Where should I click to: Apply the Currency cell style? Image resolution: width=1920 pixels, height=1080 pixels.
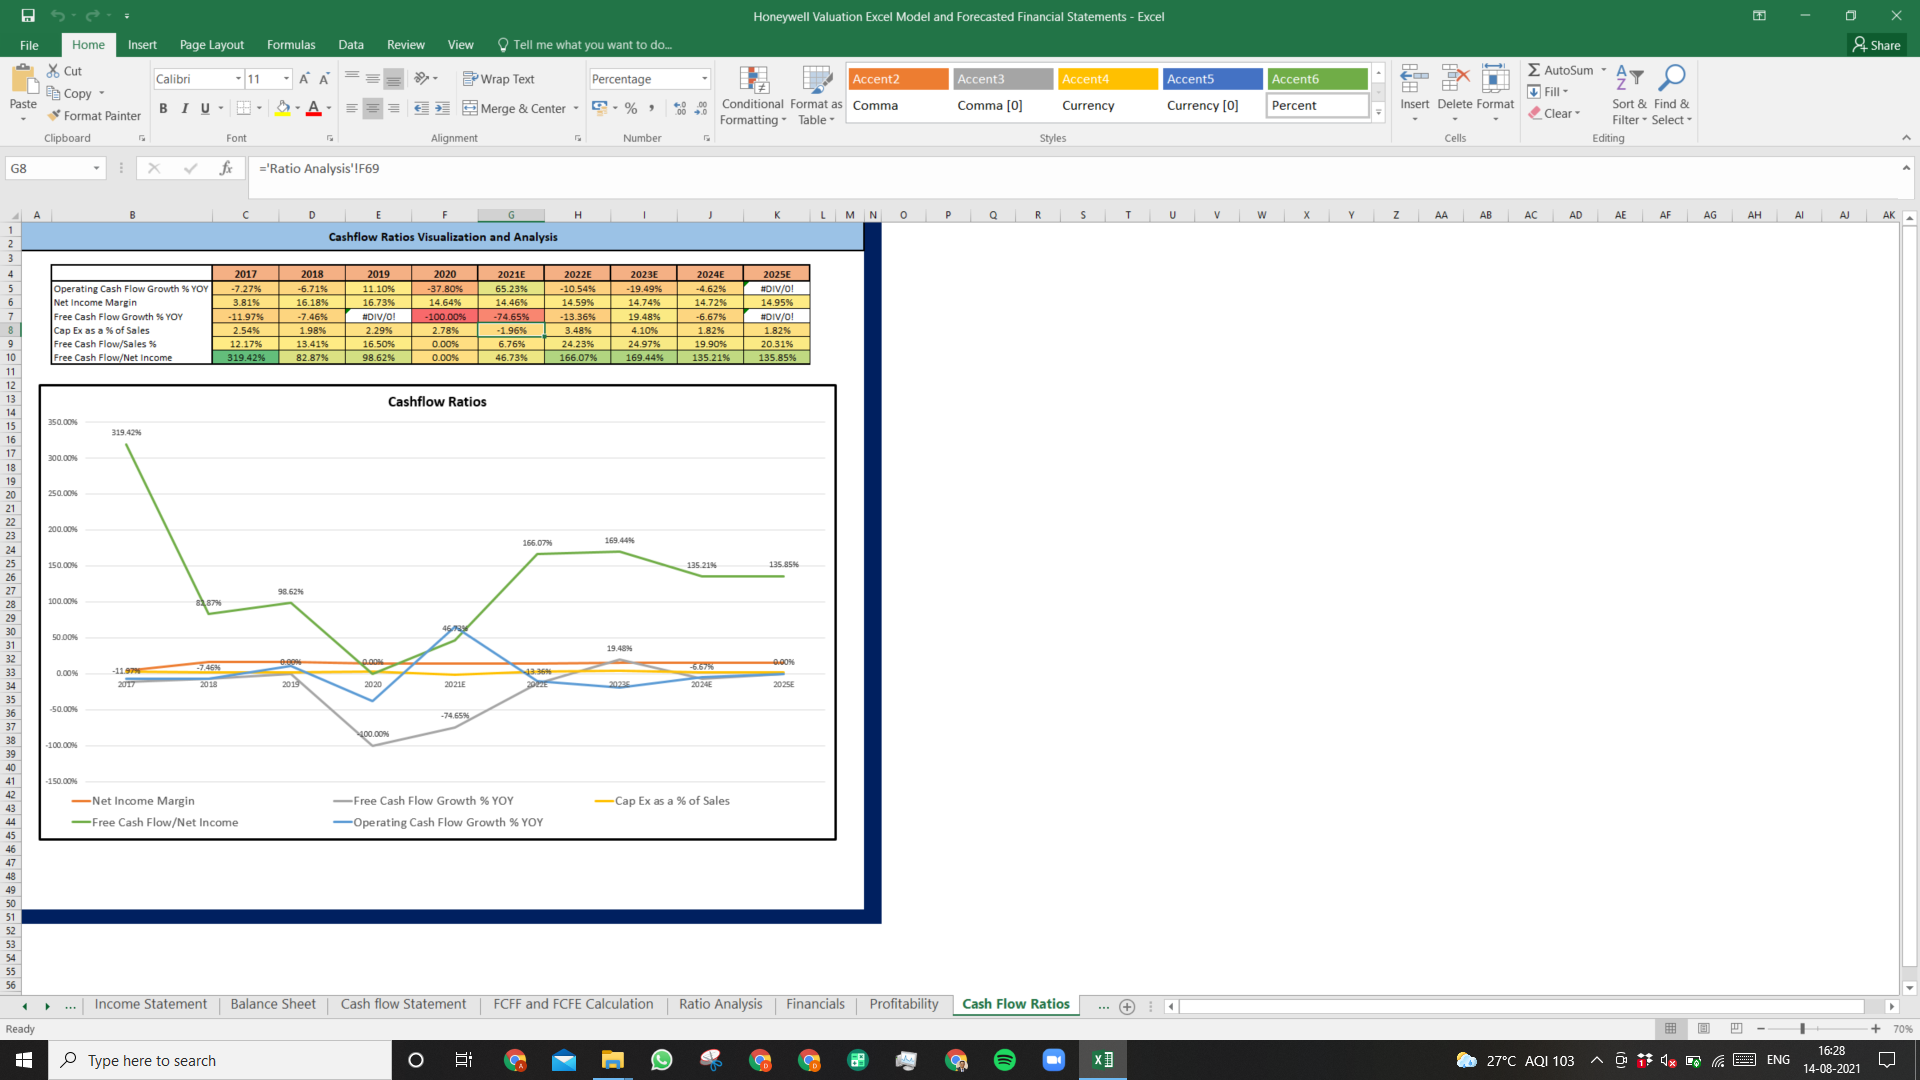pos(1107,105)
